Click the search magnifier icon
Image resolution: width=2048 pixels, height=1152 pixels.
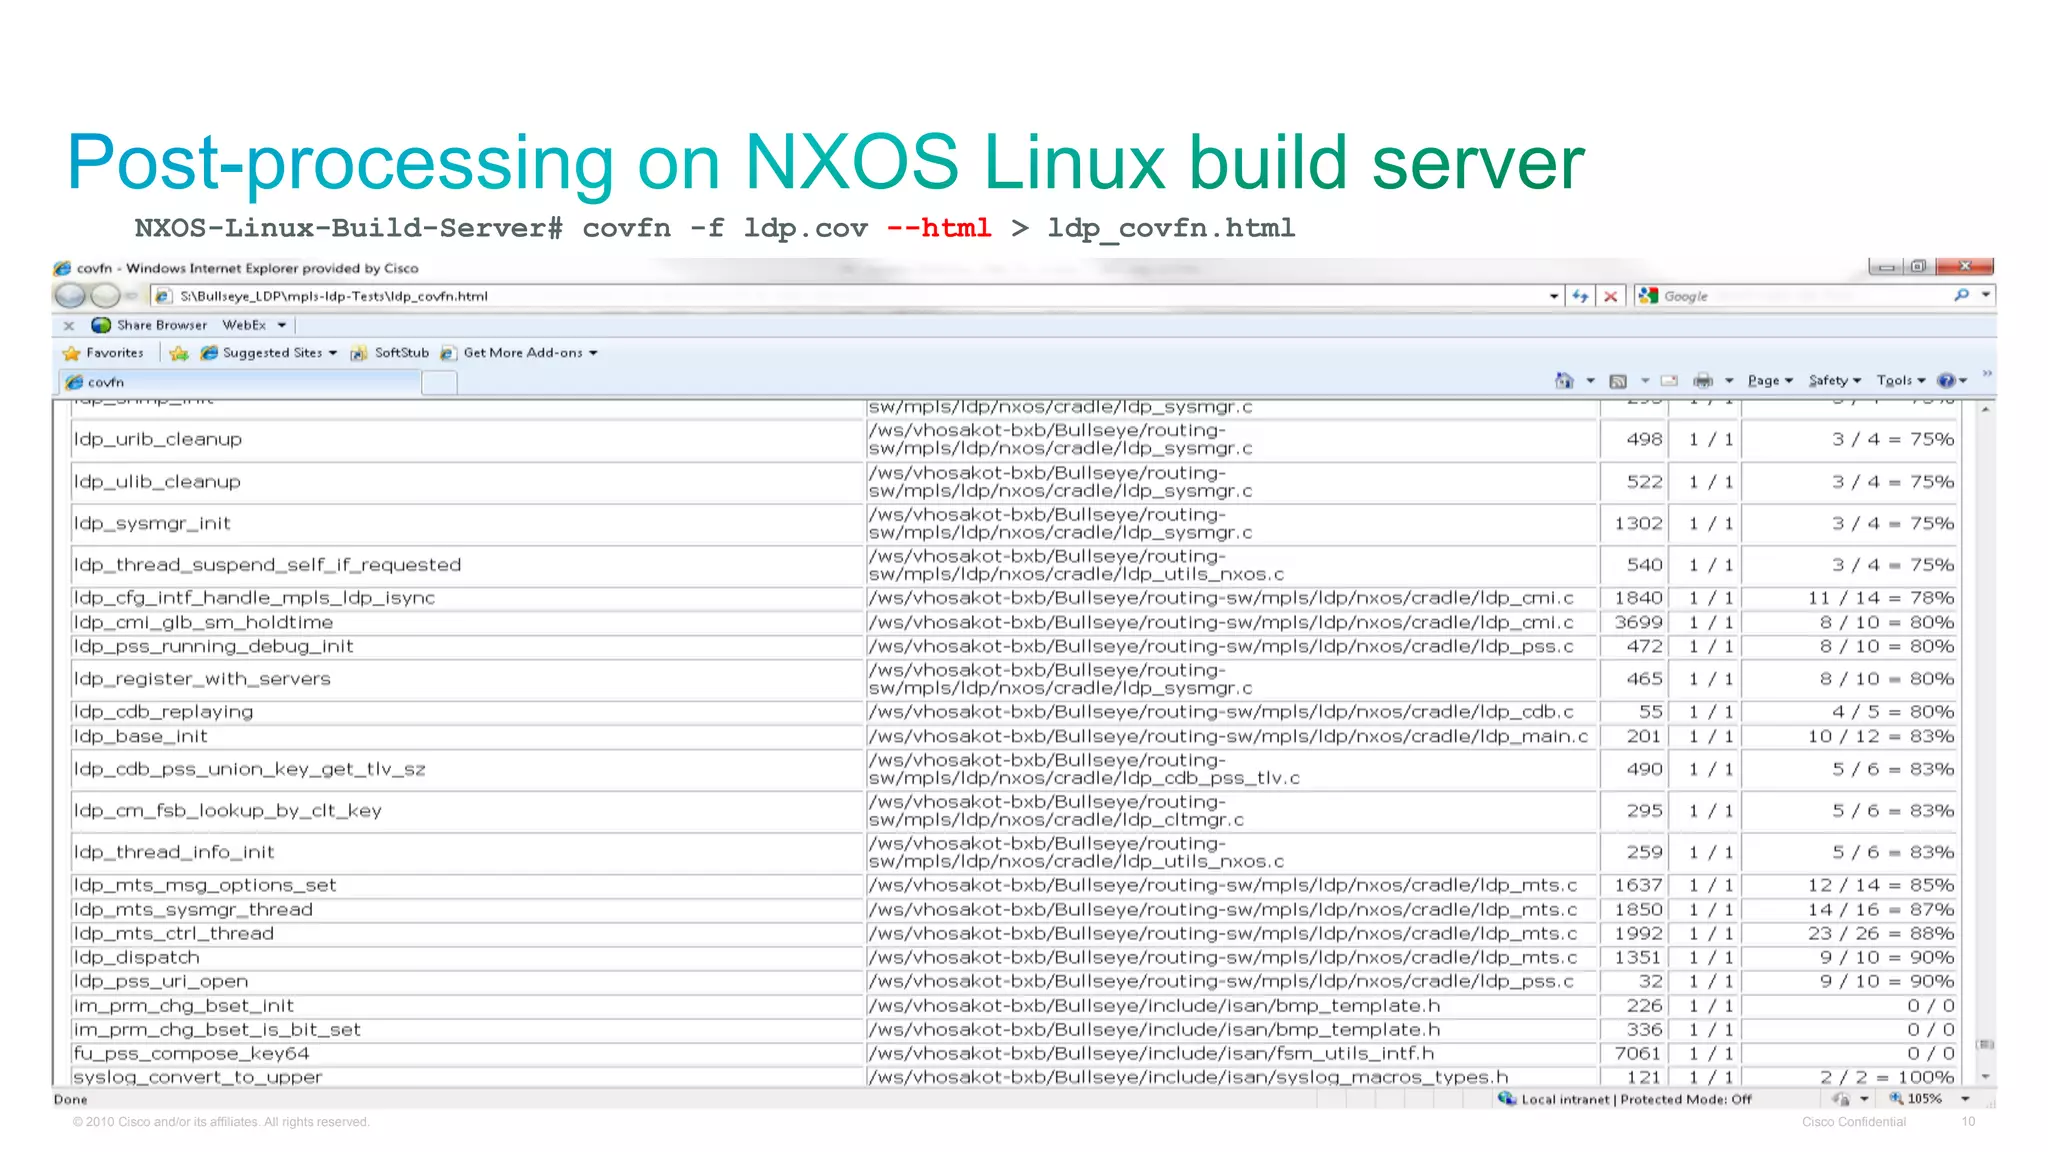pos(1961,295)
